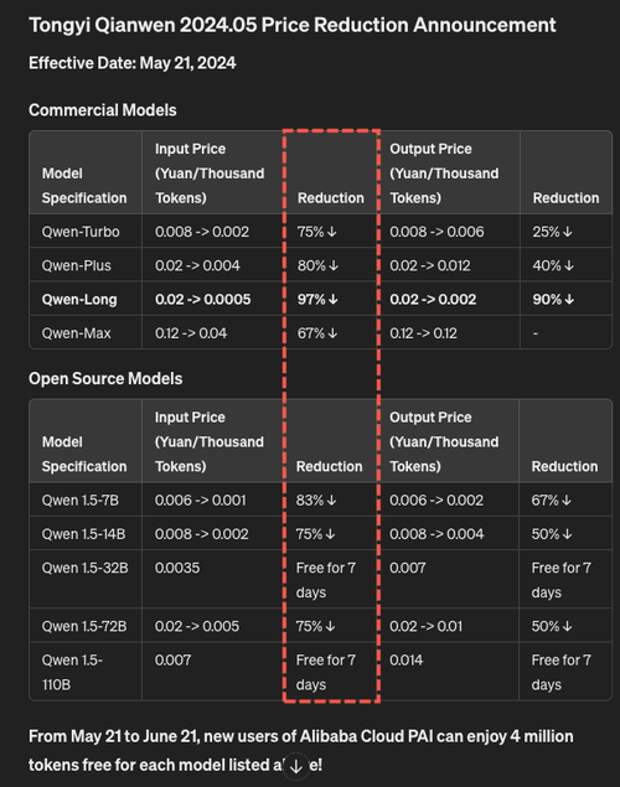Click the scroll-to-bottom arrow button
The width and height of the screenshot is (620, 787).
click(296, 766)
